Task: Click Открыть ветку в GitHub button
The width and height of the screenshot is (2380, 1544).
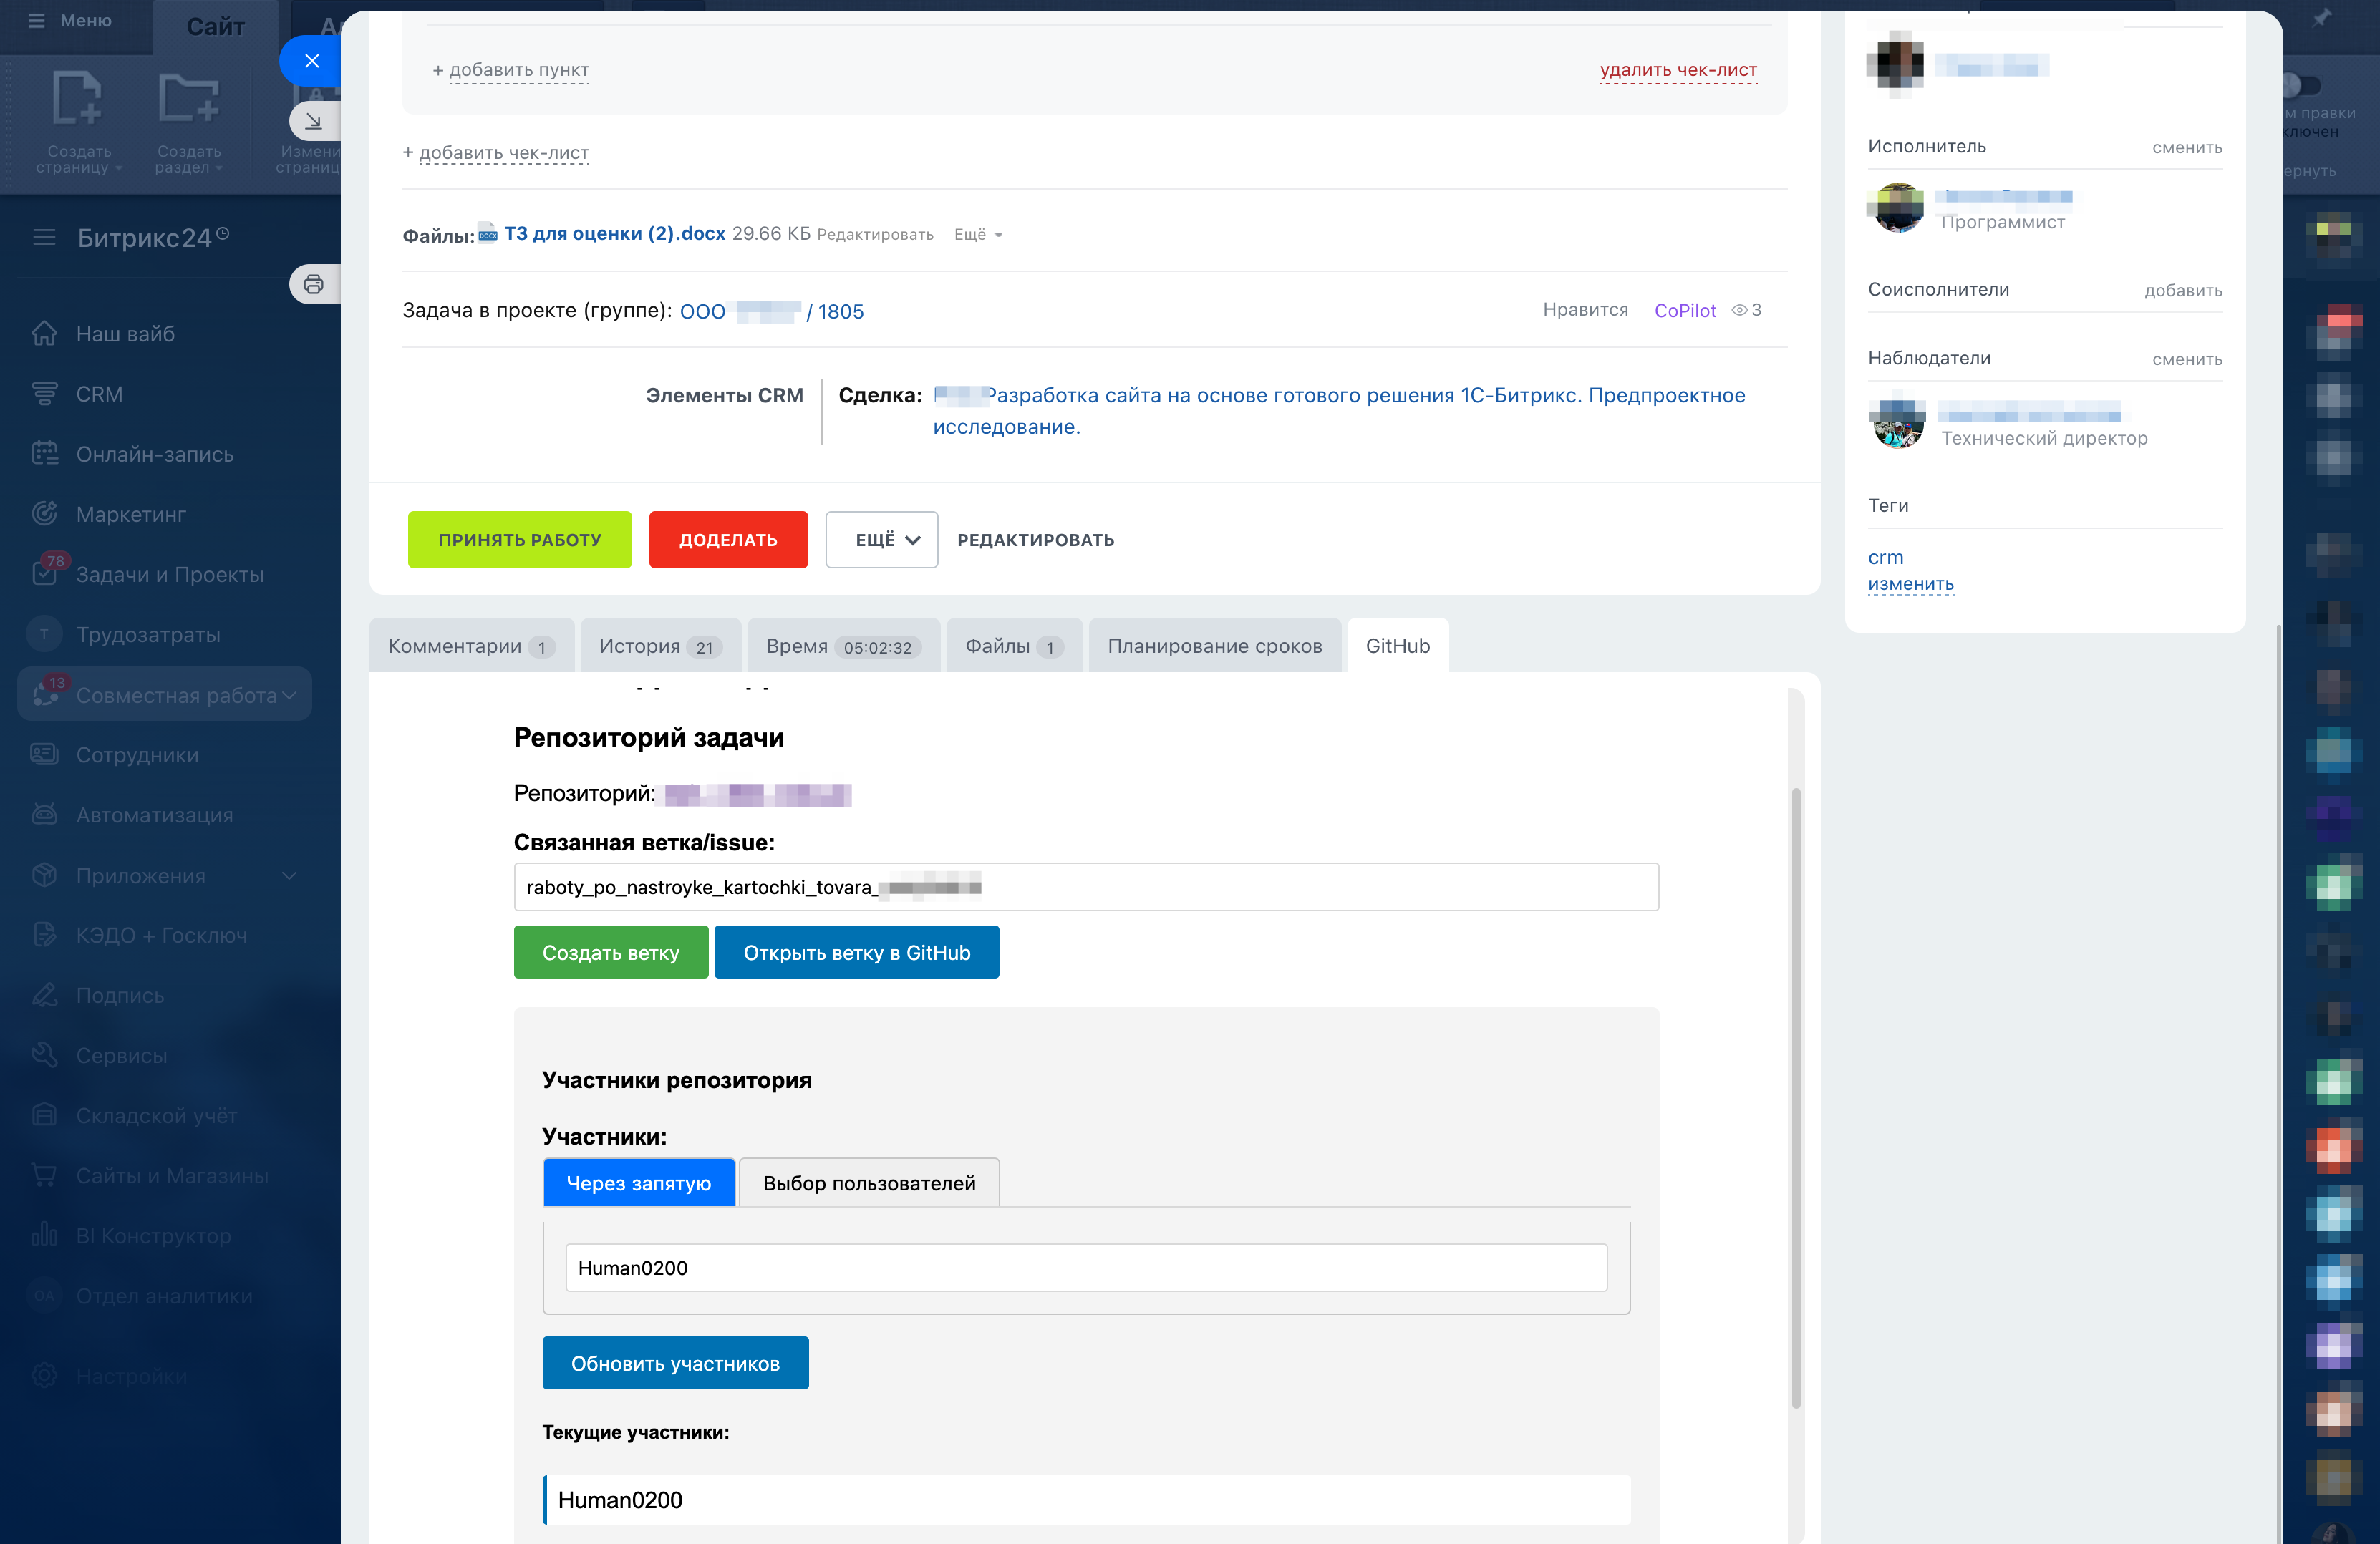Action: click(x=856, y=953)
